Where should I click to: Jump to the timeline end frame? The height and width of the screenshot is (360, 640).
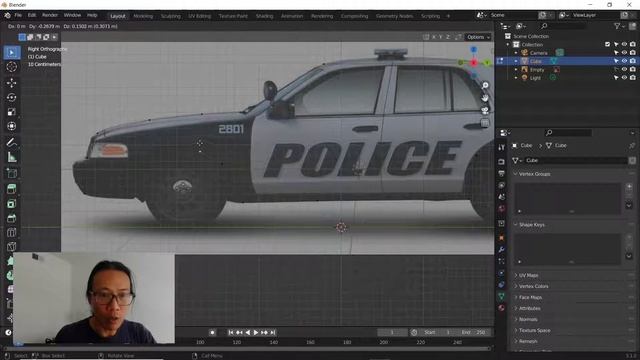click(273, 333)
